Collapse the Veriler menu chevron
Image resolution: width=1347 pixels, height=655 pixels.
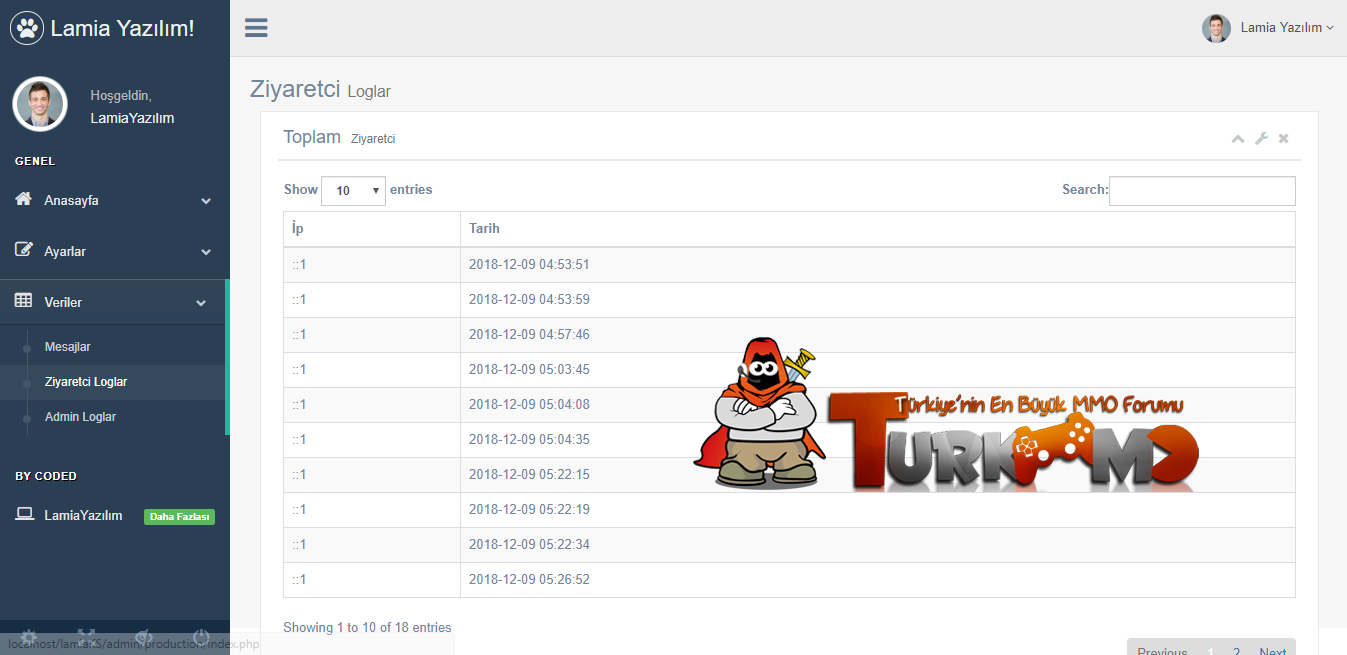[x=201, y=303]
